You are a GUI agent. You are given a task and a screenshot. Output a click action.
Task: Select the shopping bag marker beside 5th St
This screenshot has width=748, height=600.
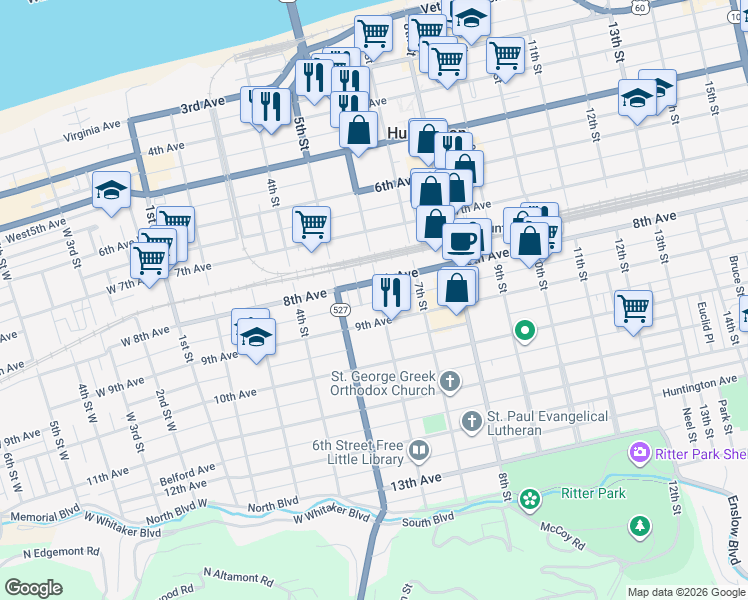[358, 131]
